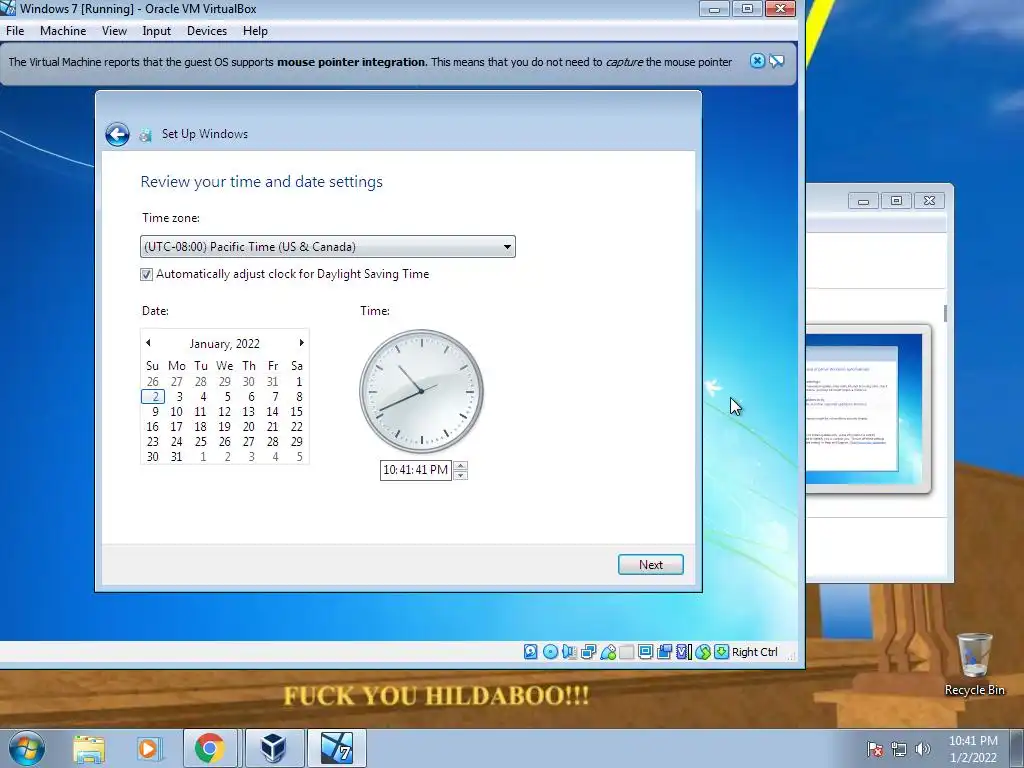Open the Time zone dropdown
Screen dimensions: 1024x768
pyautogui.click(x=328, y=247)
